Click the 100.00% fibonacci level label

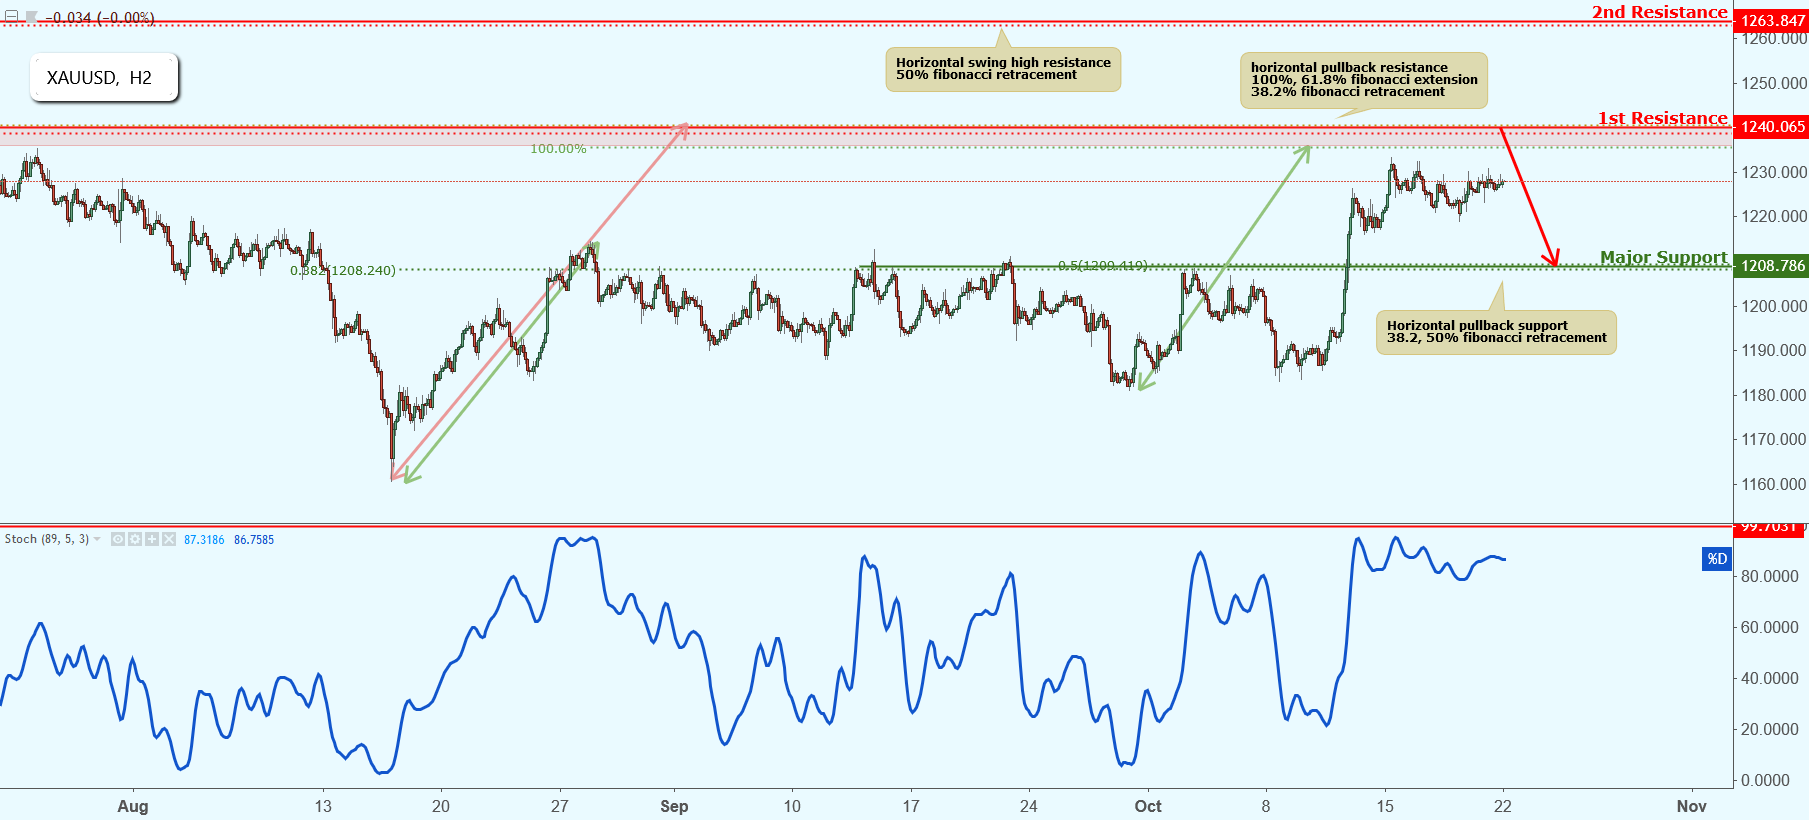(558, 148)
